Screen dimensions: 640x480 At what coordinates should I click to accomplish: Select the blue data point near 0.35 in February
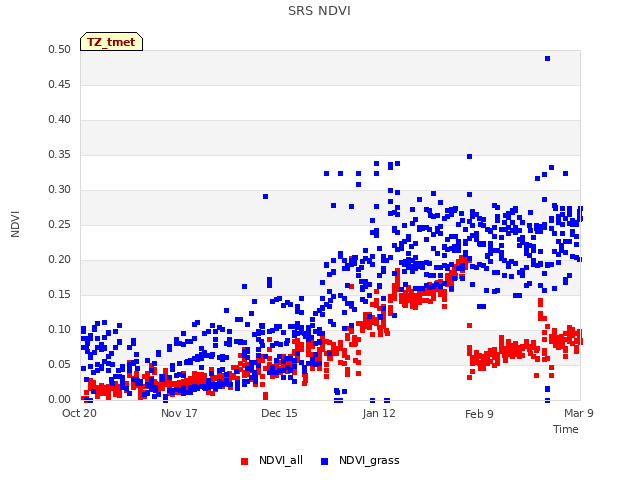point(469,157)
